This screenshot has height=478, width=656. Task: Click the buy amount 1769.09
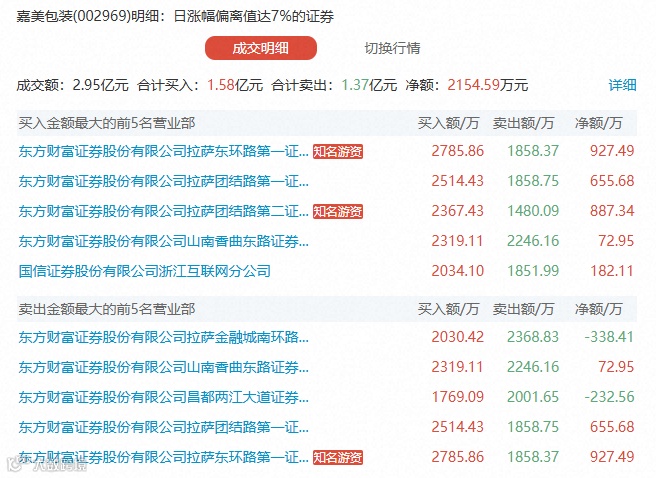click(x=458, y=397)
